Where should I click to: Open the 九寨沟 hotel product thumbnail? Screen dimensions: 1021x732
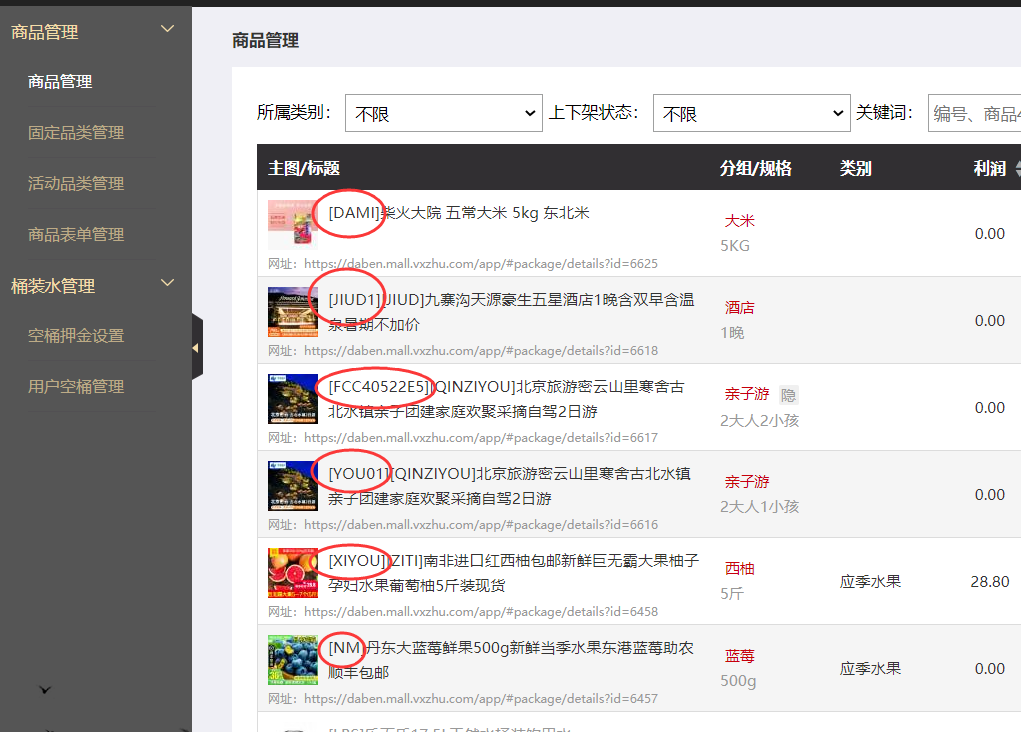pyautogui.click(x=292, y=312)
